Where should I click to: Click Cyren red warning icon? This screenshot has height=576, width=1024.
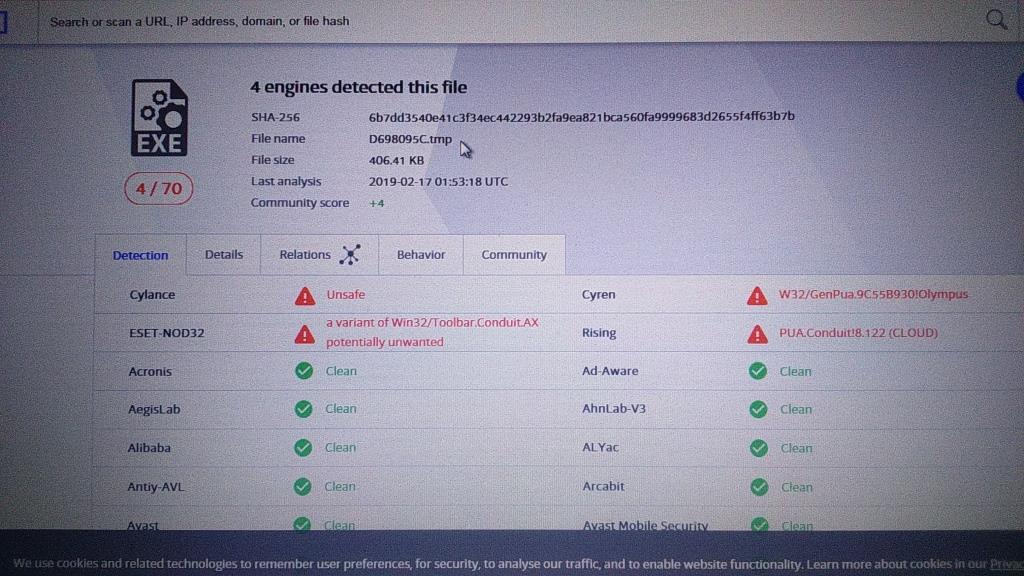(x=757, y=296)
